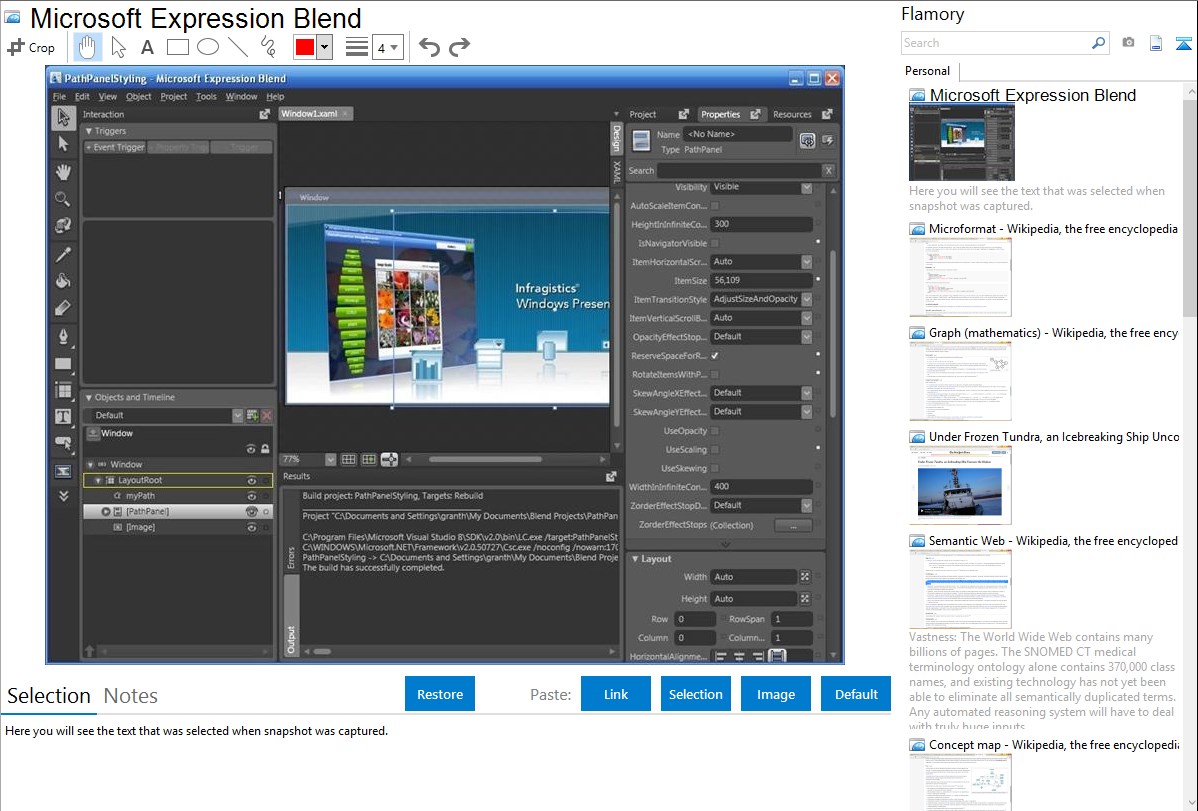Click the camera snapshot icon

coord(1128,43)
